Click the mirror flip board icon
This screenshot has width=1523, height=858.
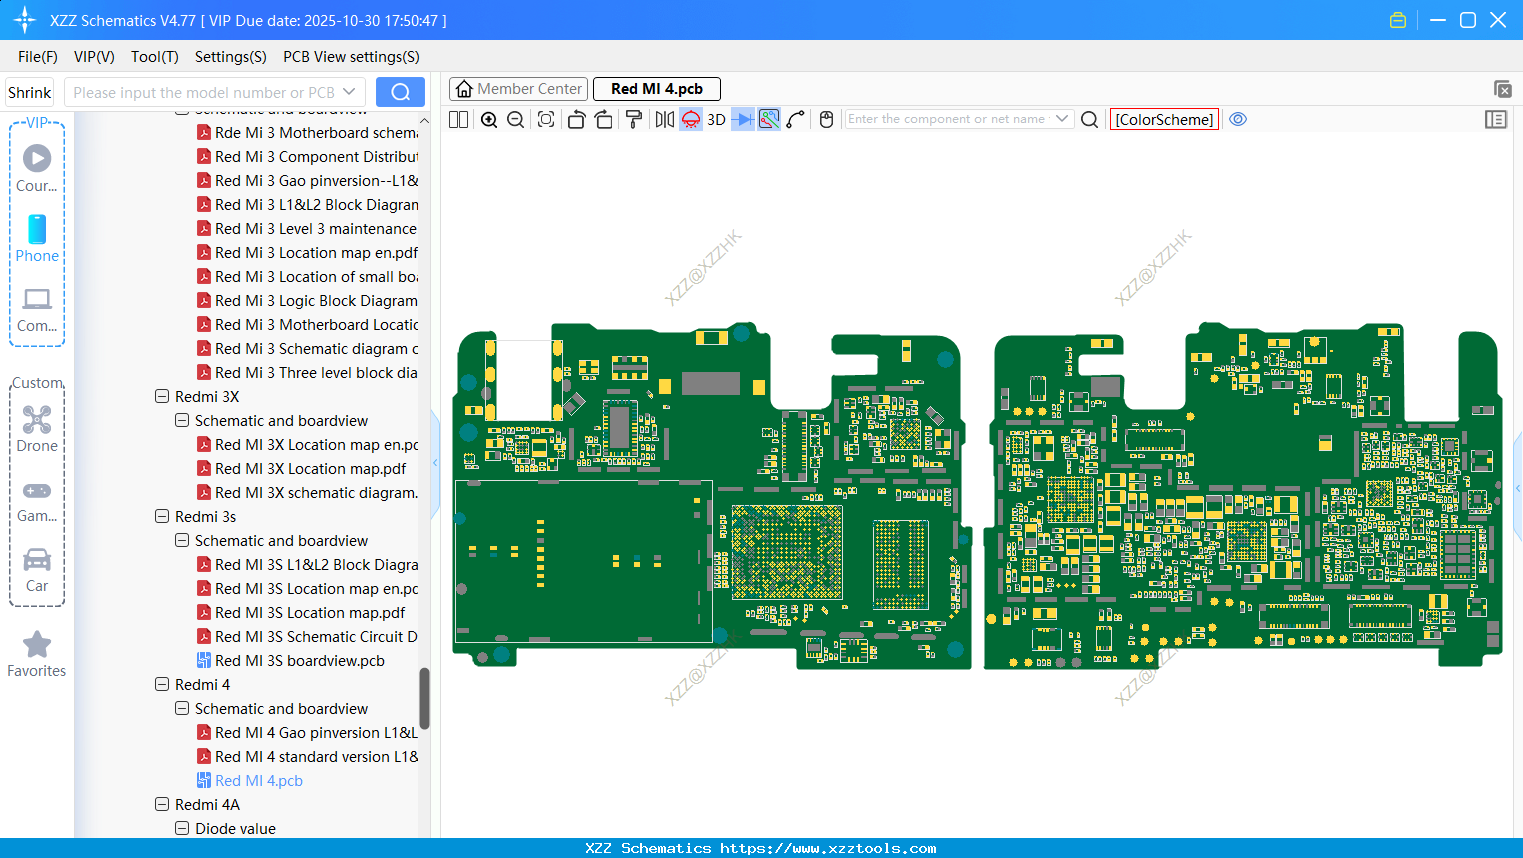pos(664,120)
